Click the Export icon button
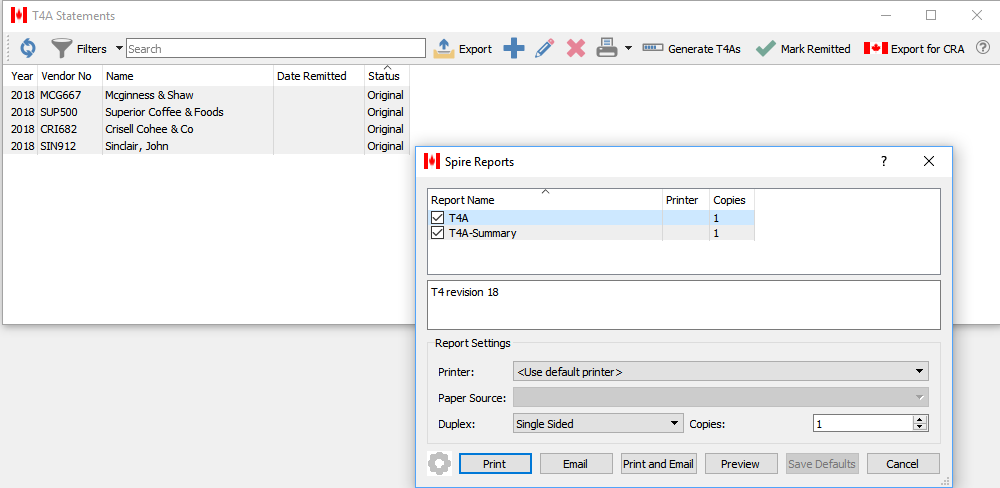This screenshot has width=1000, height=488. tap(463, 48)
